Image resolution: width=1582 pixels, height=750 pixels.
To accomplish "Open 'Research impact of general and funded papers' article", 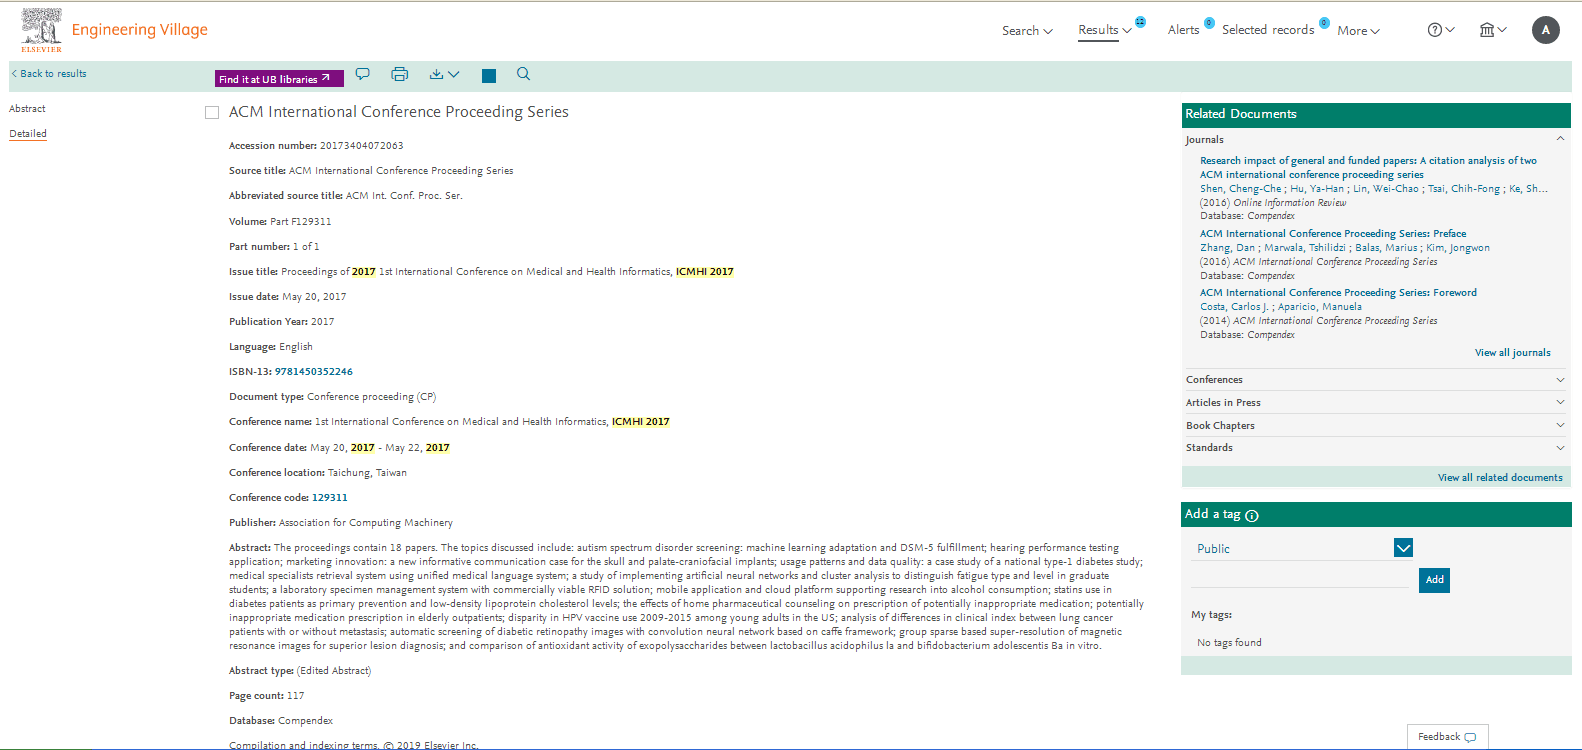I will coord(1368,167).
